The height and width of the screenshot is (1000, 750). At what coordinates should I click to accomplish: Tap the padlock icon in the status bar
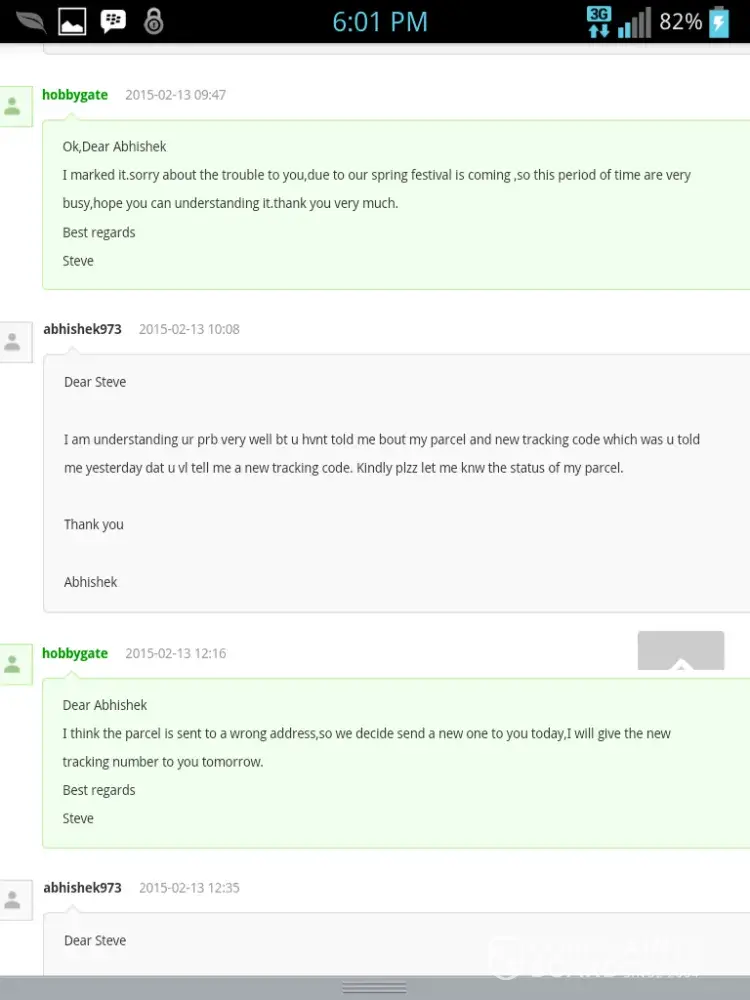point(153,20)
